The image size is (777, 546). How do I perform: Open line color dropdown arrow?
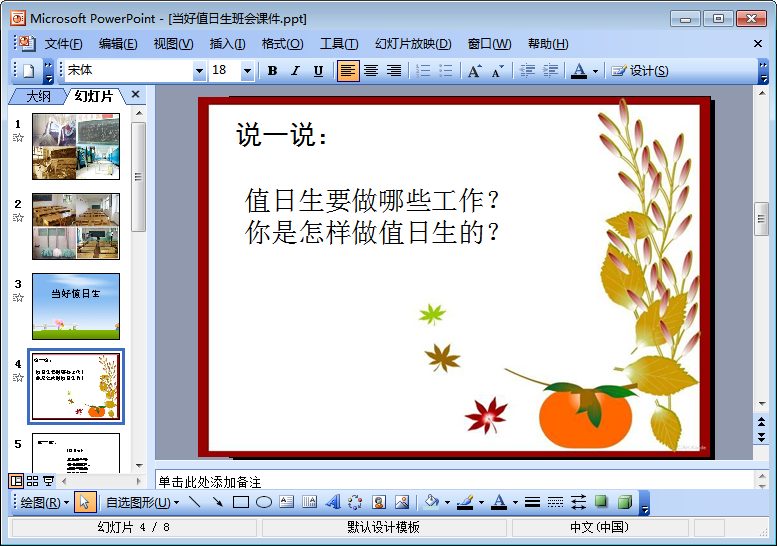[481, 503]
